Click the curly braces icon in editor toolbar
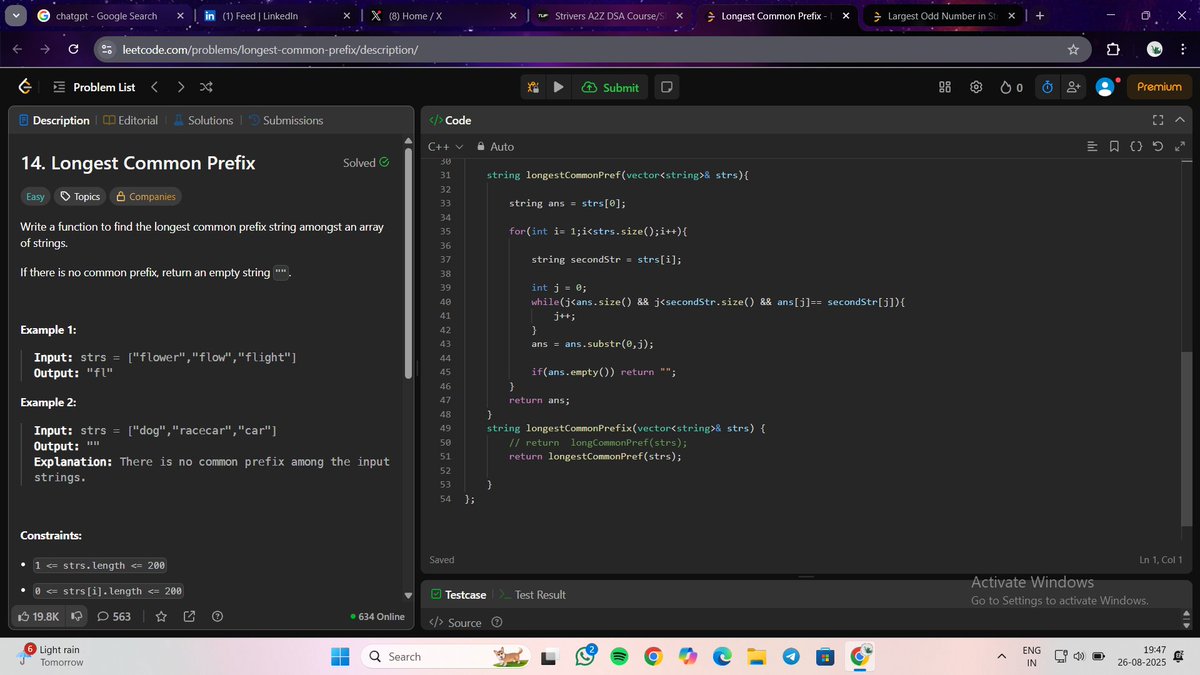This screenshot has width=1200, height=675. click(1136, 147)
